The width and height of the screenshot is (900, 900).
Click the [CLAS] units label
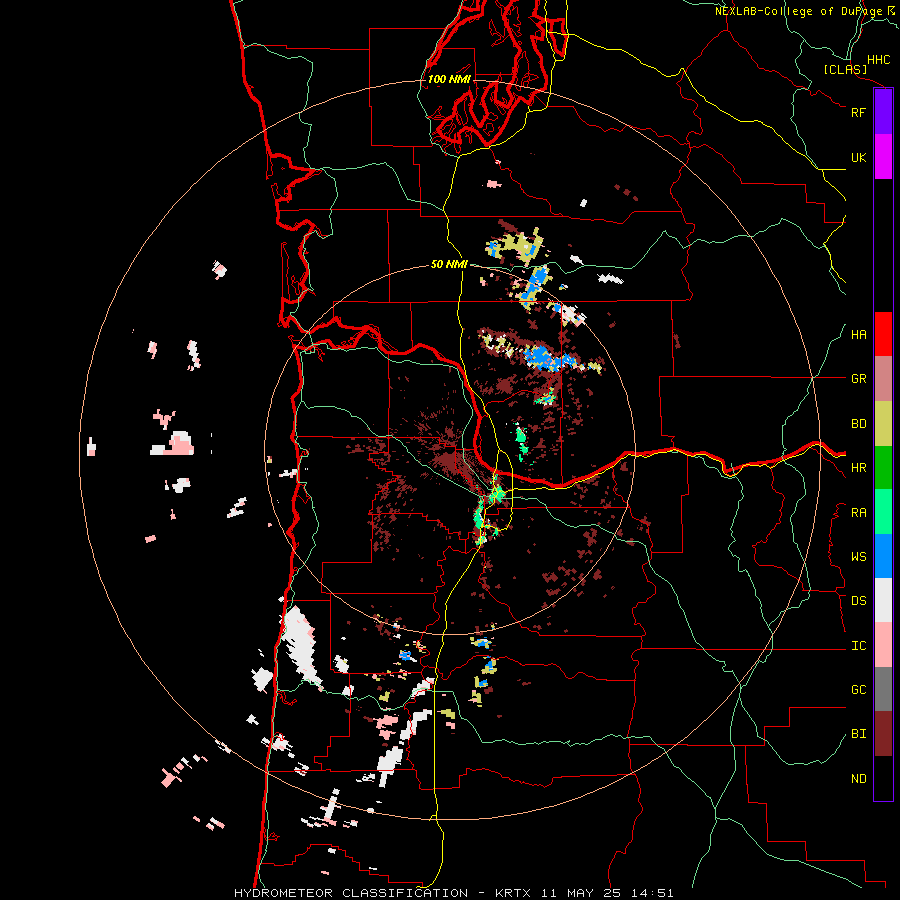pos(845,69)
